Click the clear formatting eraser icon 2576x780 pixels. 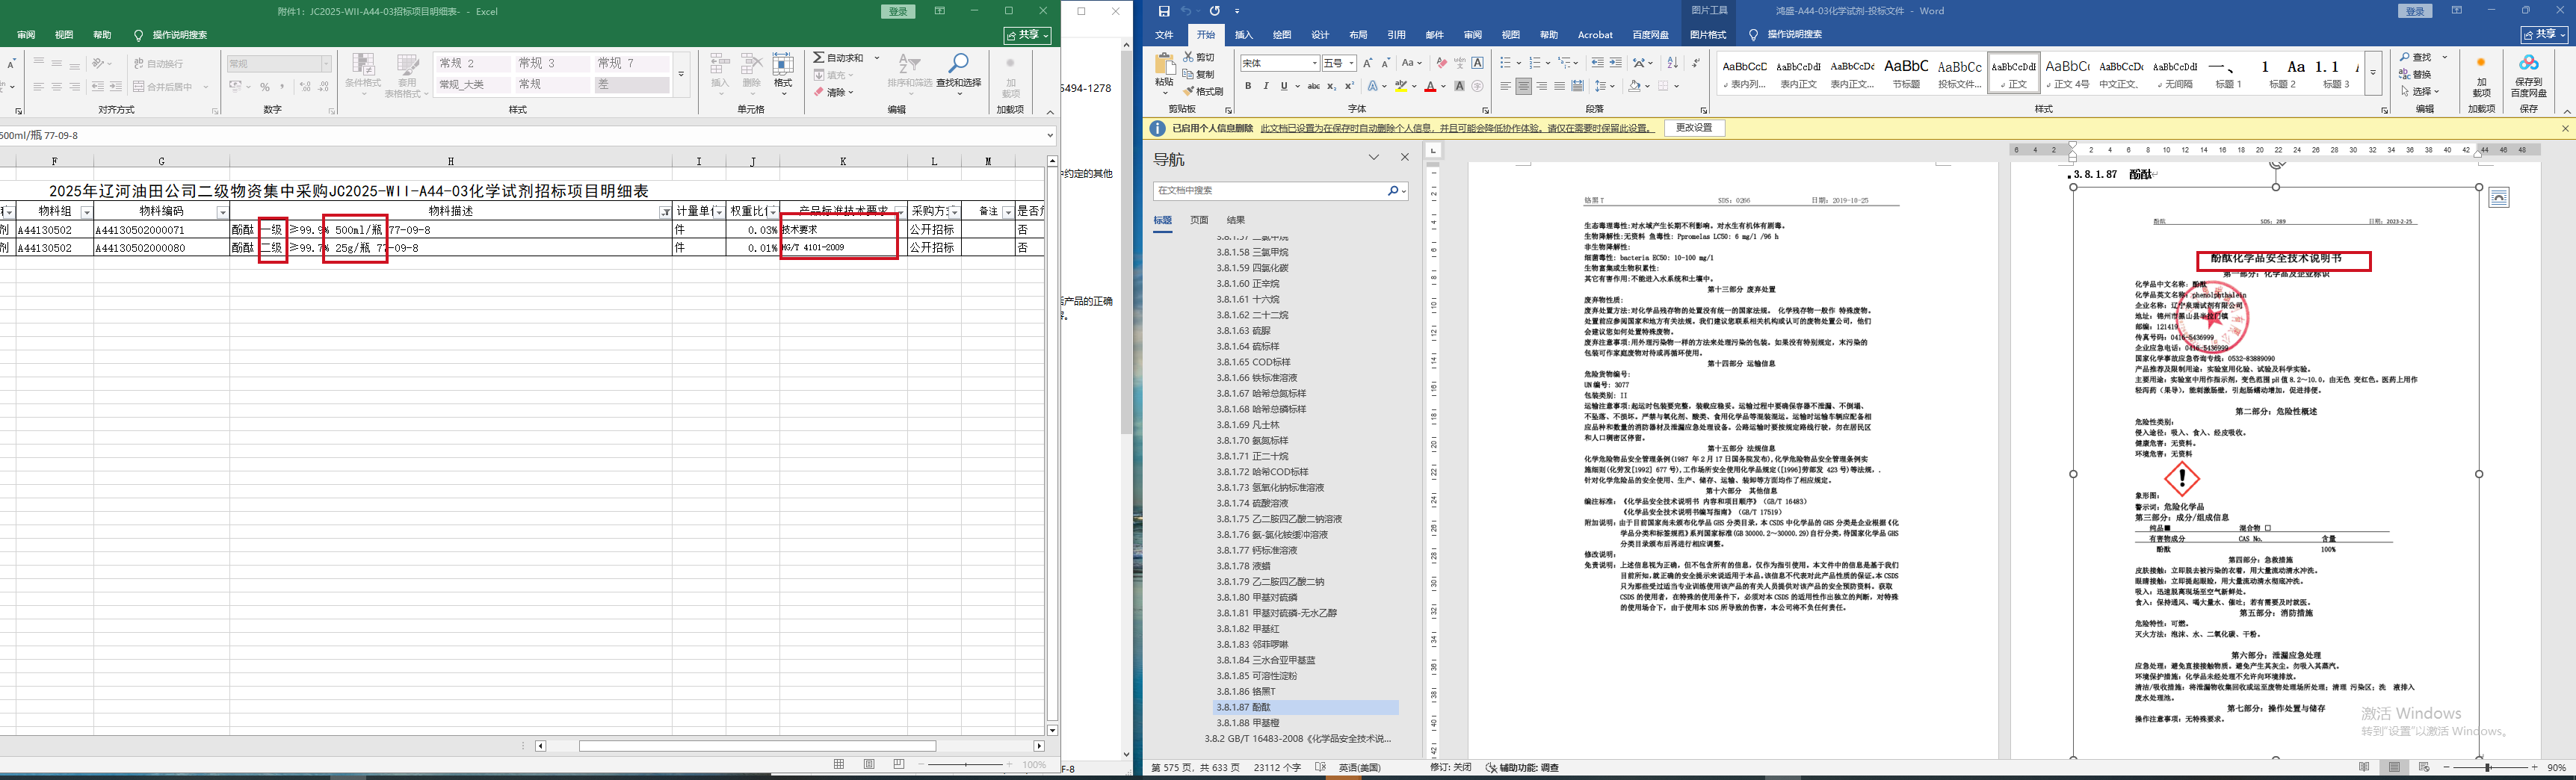click(x=1441, y=63)
